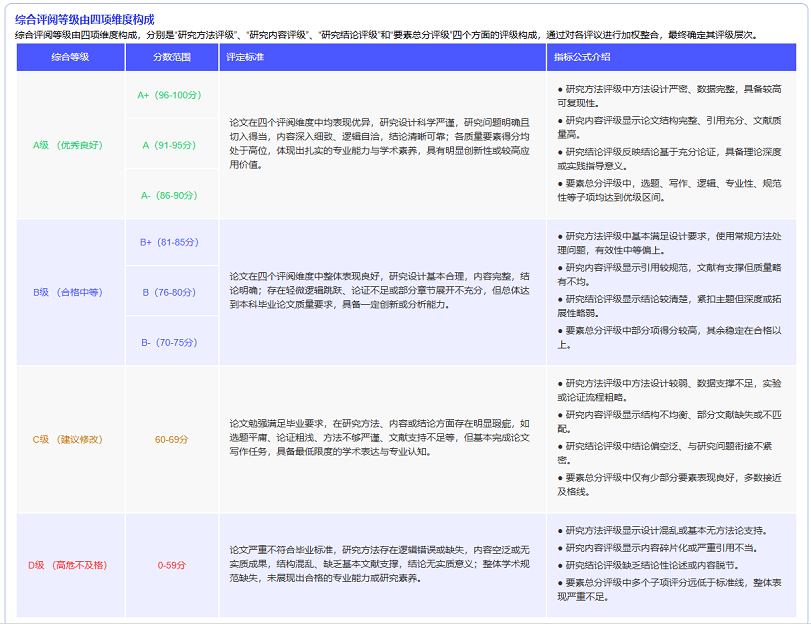Click the 分数范围 column header
This screenshot has width=811, height=624.
(x=172, y=57)
